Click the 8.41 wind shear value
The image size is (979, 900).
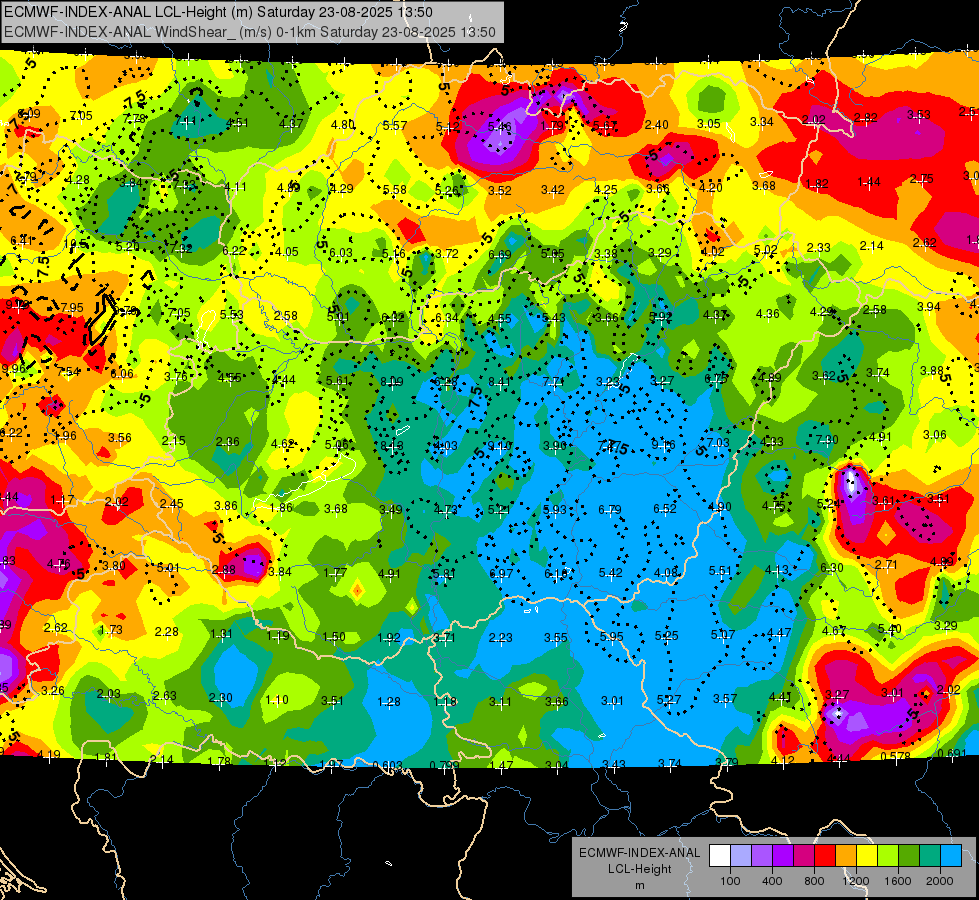(500, 382)
